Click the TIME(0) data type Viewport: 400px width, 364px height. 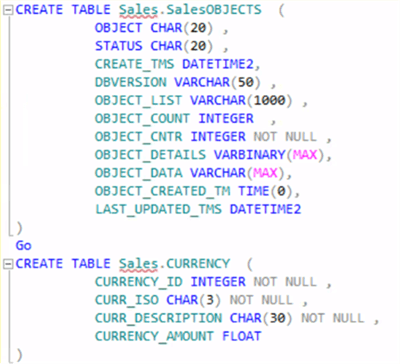[x=266, y=191]
